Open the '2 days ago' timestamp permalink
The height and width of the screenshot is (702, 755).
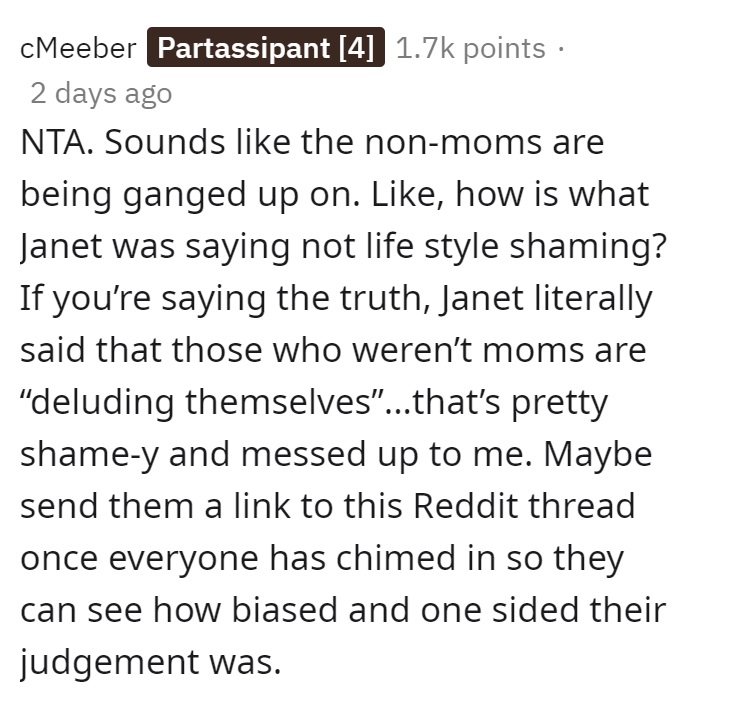pyautogui.click(x=101, y=93)
